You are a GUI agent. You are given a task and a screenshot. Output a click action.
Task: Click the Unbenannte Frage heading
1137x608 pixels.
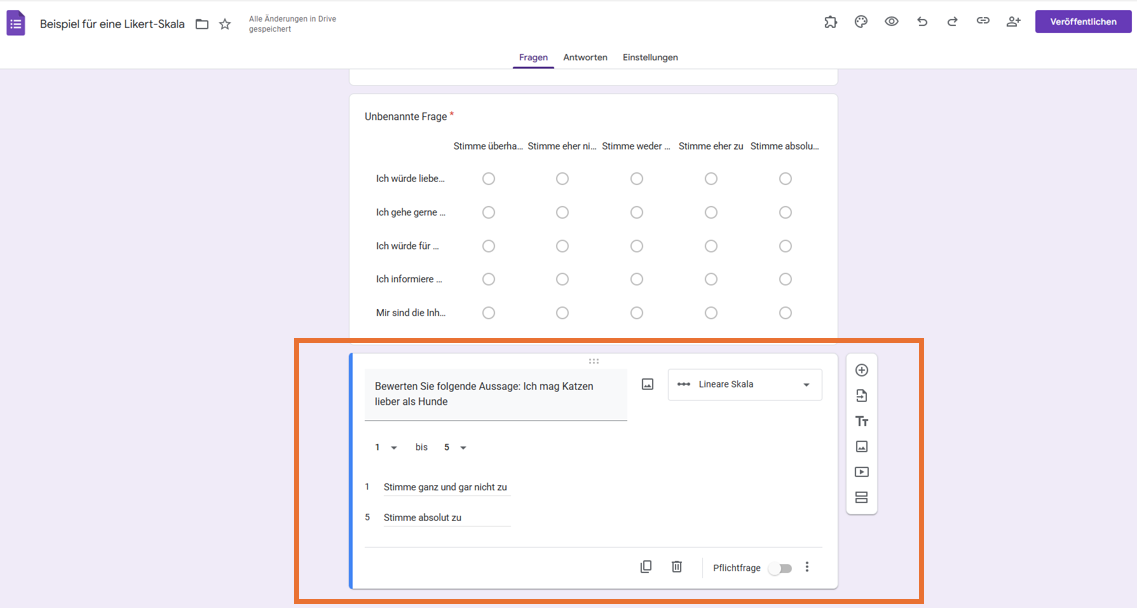point(405,116)
